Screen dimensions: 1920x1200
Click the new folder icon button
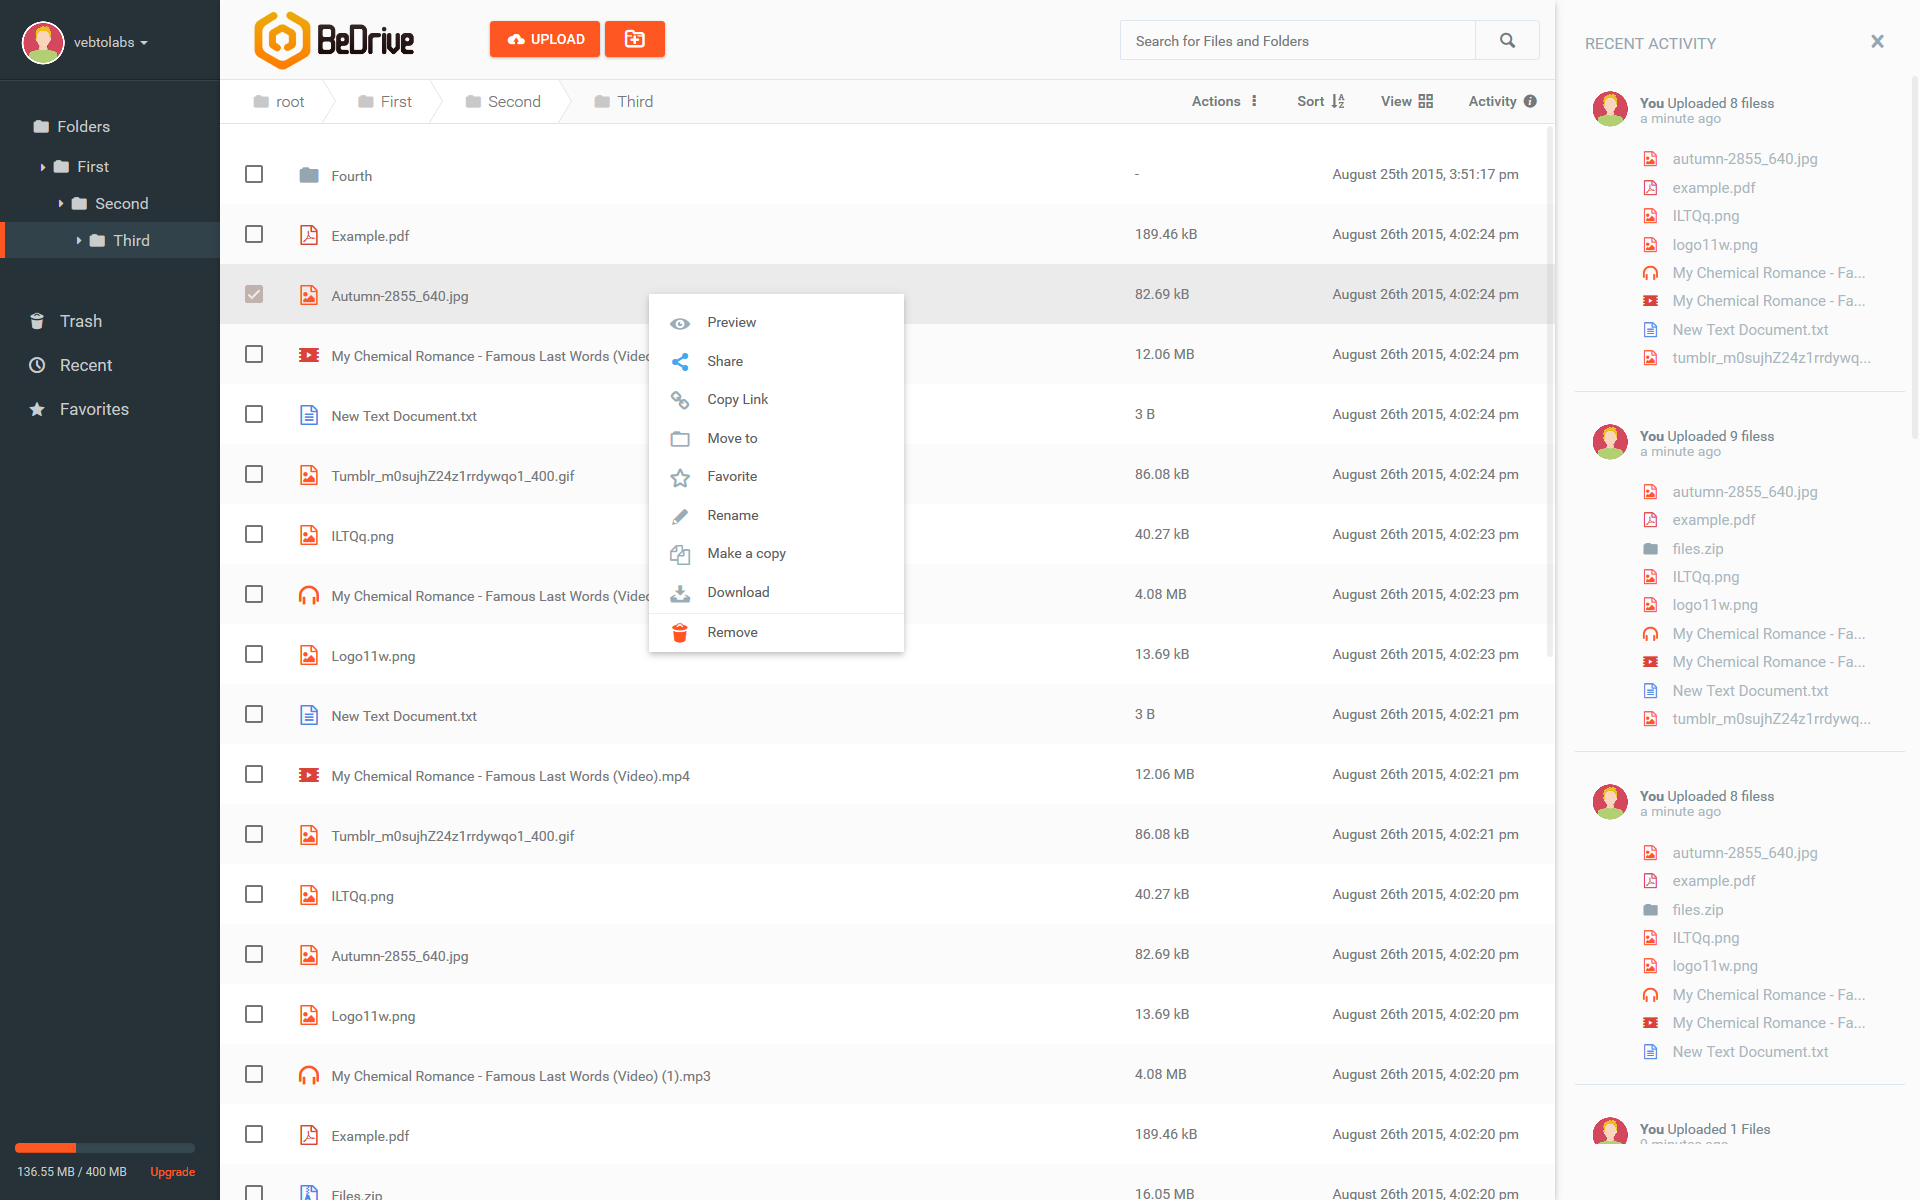click(x=634, y=39)
